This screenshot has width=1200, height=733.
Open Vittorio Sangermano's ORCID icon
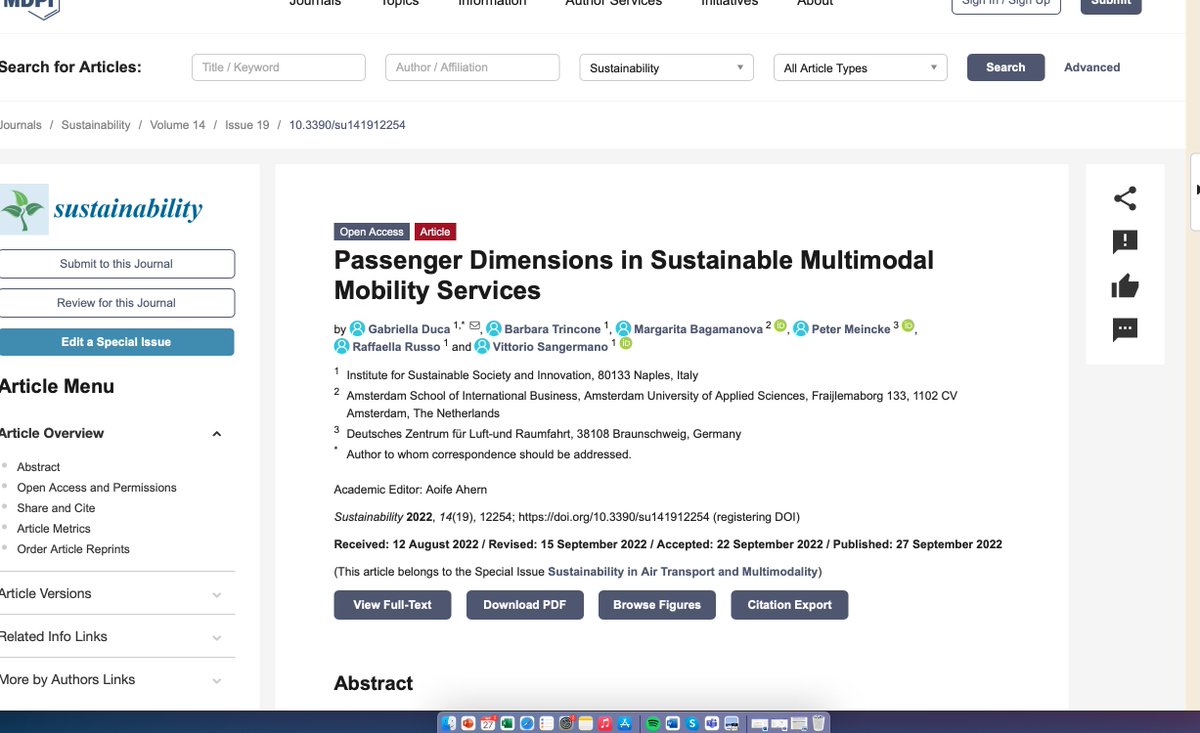[626, 344]
